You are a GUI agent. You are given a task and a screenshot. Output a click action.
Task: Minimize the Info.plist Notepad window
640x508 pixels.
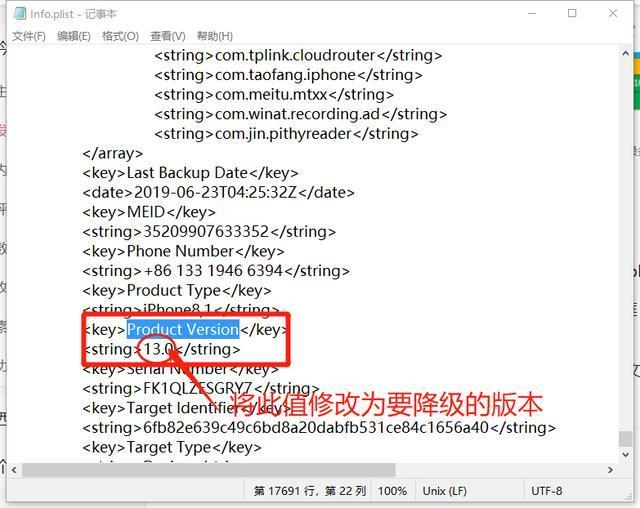[532, 13]
